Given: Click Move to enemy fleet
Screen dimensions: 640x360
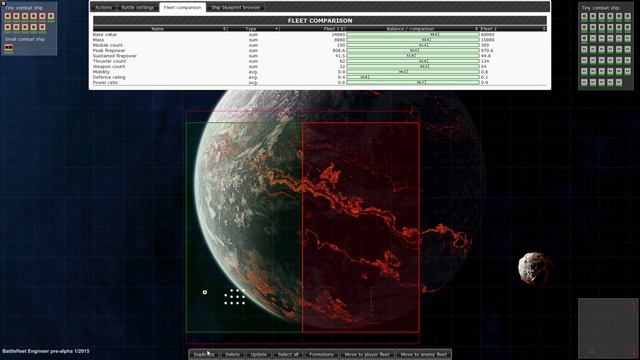Looking at the screenshot, I should (x=424, y=354).
